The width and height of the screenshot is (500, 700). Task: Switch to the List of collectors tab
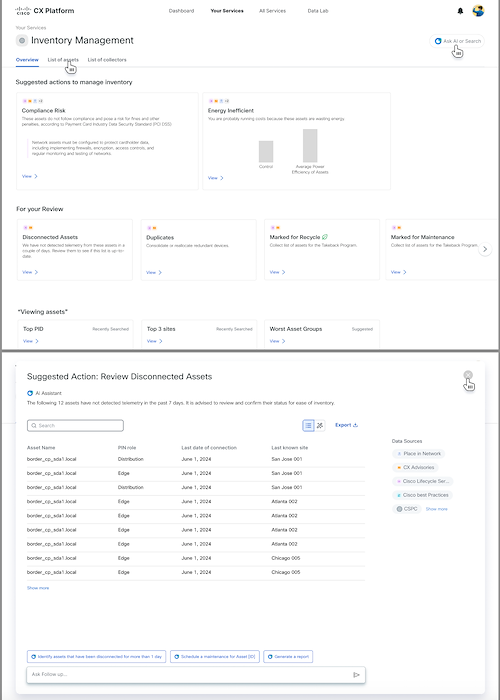tap(107, 60)
